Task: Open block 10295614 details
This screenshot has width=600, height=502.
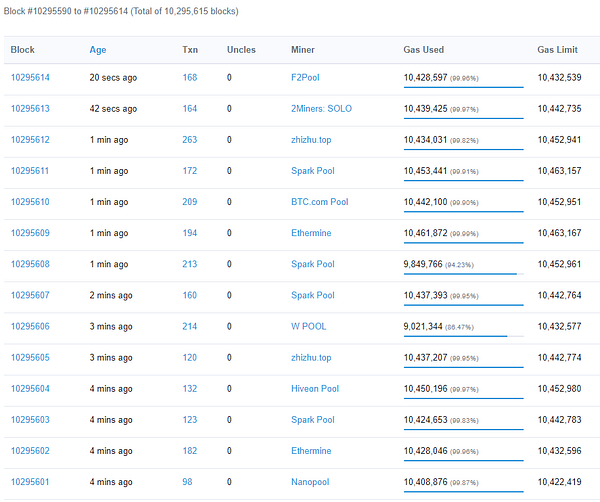Action: tap(30, 78)
